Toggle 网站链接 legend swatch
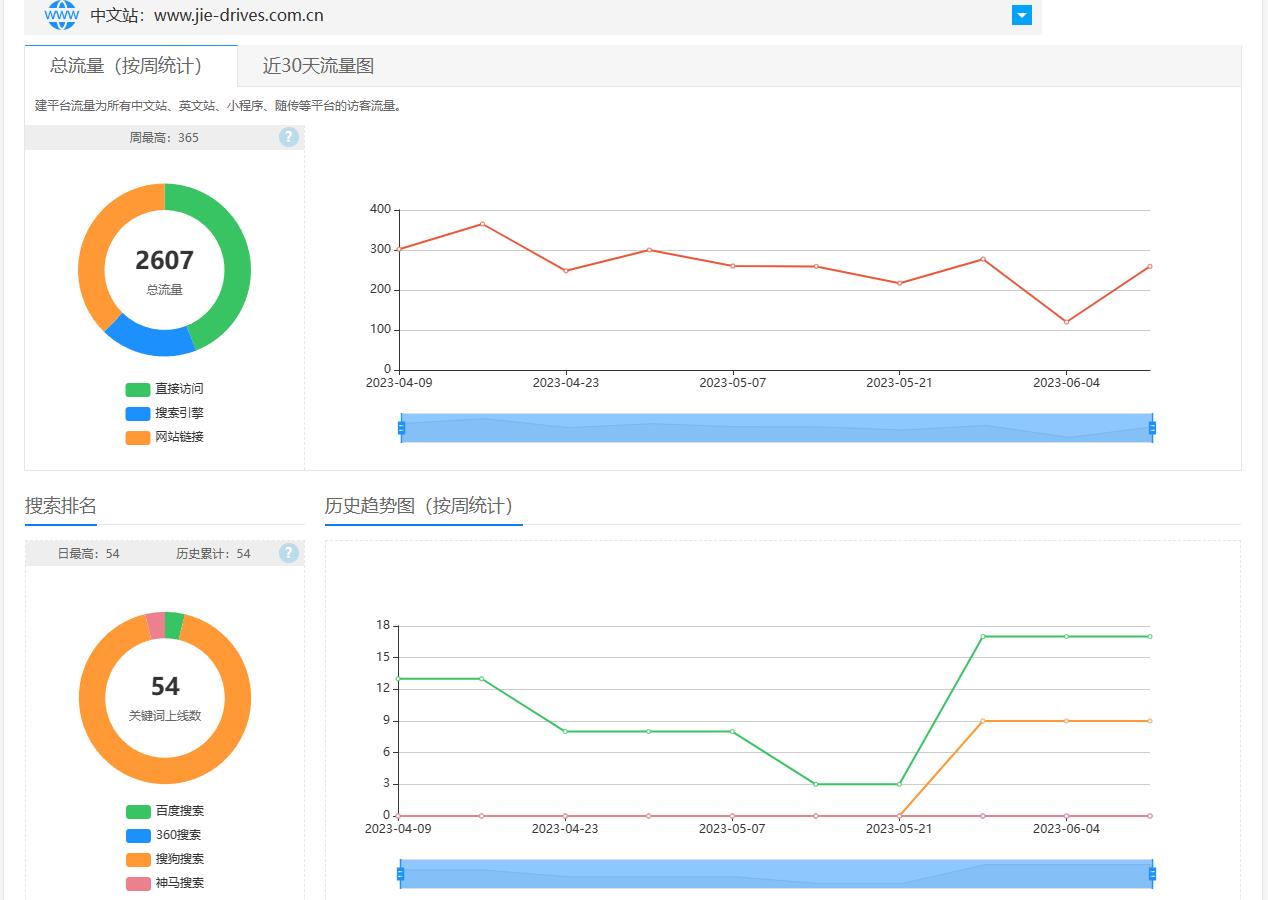 (138, 437)
